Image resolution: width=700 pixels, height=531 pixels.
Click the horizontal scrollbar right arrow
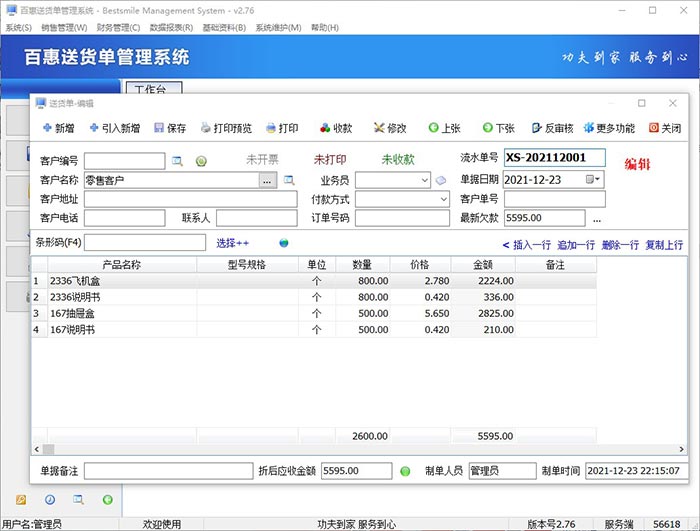pos(682,449)
